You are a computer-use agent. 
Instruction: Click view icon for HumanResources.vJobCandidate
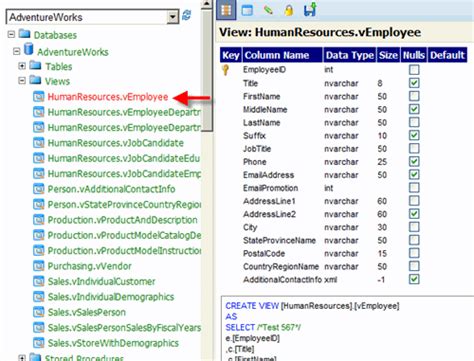pos(39,143)
